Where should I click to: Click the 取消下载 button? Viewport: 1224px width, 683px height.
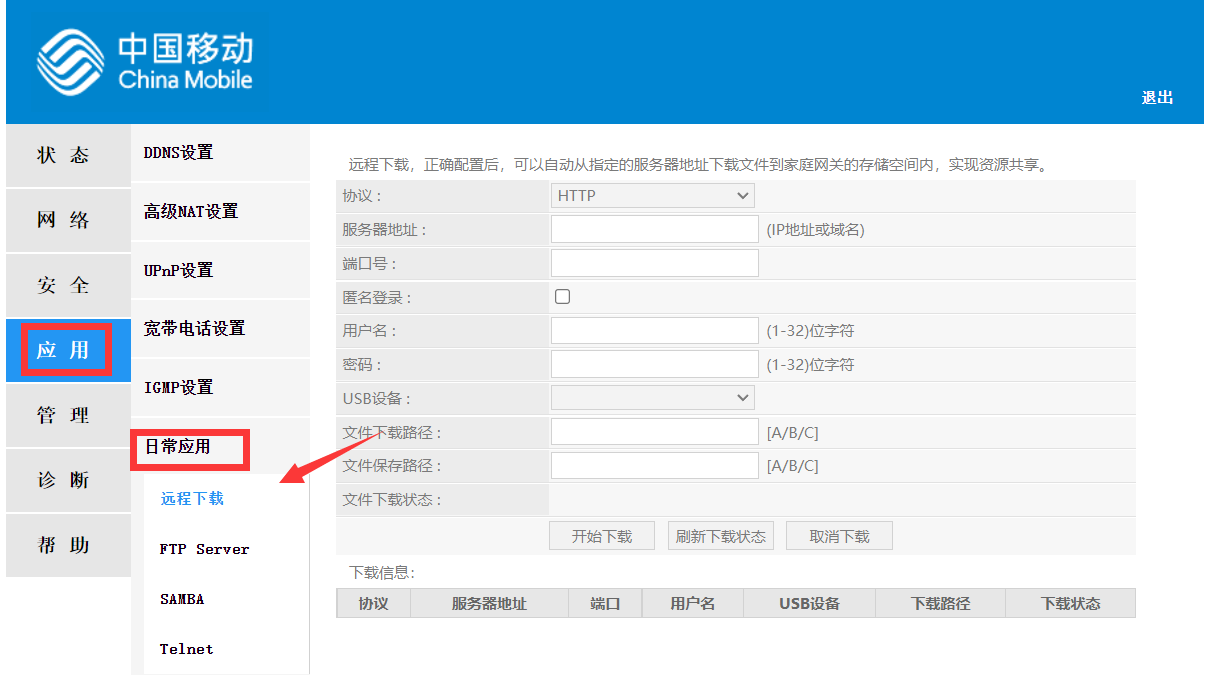tap(839, 536)
